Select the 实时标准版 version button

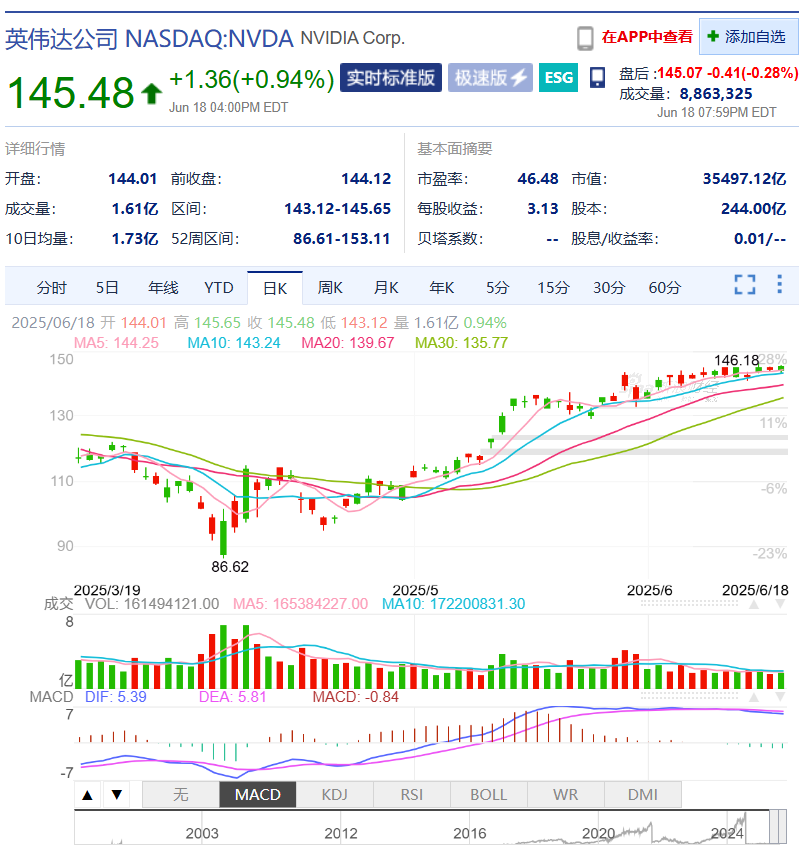click(x=391, y=78)
